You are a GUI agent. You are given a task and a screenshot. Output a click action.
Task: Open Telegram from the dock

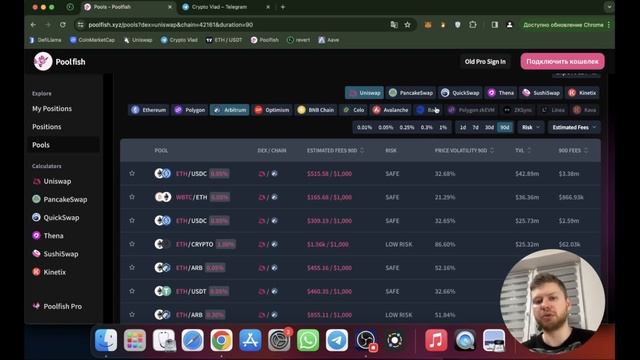tap(337, 340)
